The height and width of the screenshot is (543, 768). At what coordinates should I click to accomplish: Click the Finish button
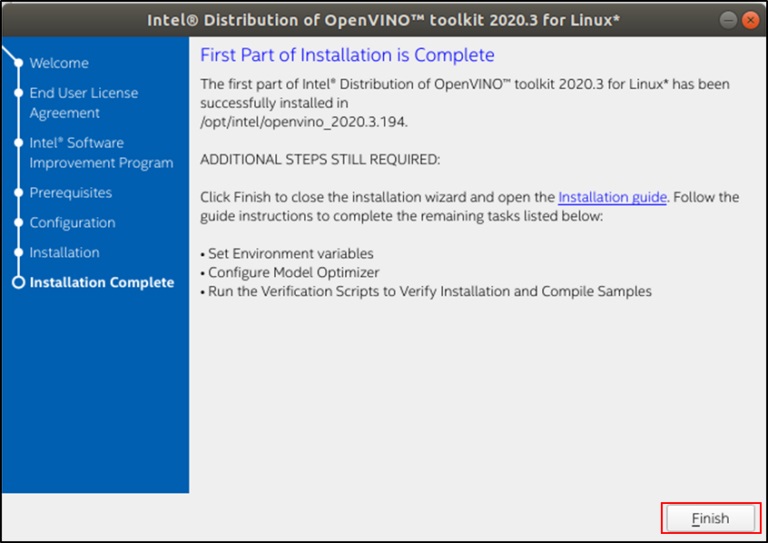pos(710,518)
